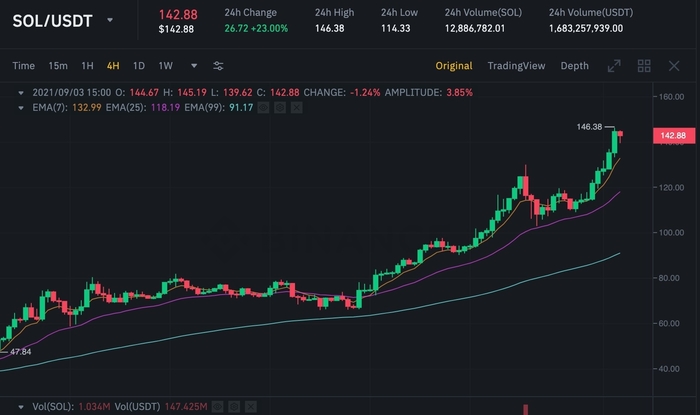Viewport: 700px width, 415px height.
Task: Collapse the Vol(SOL) legend row arrow
Action: [21, 407]
